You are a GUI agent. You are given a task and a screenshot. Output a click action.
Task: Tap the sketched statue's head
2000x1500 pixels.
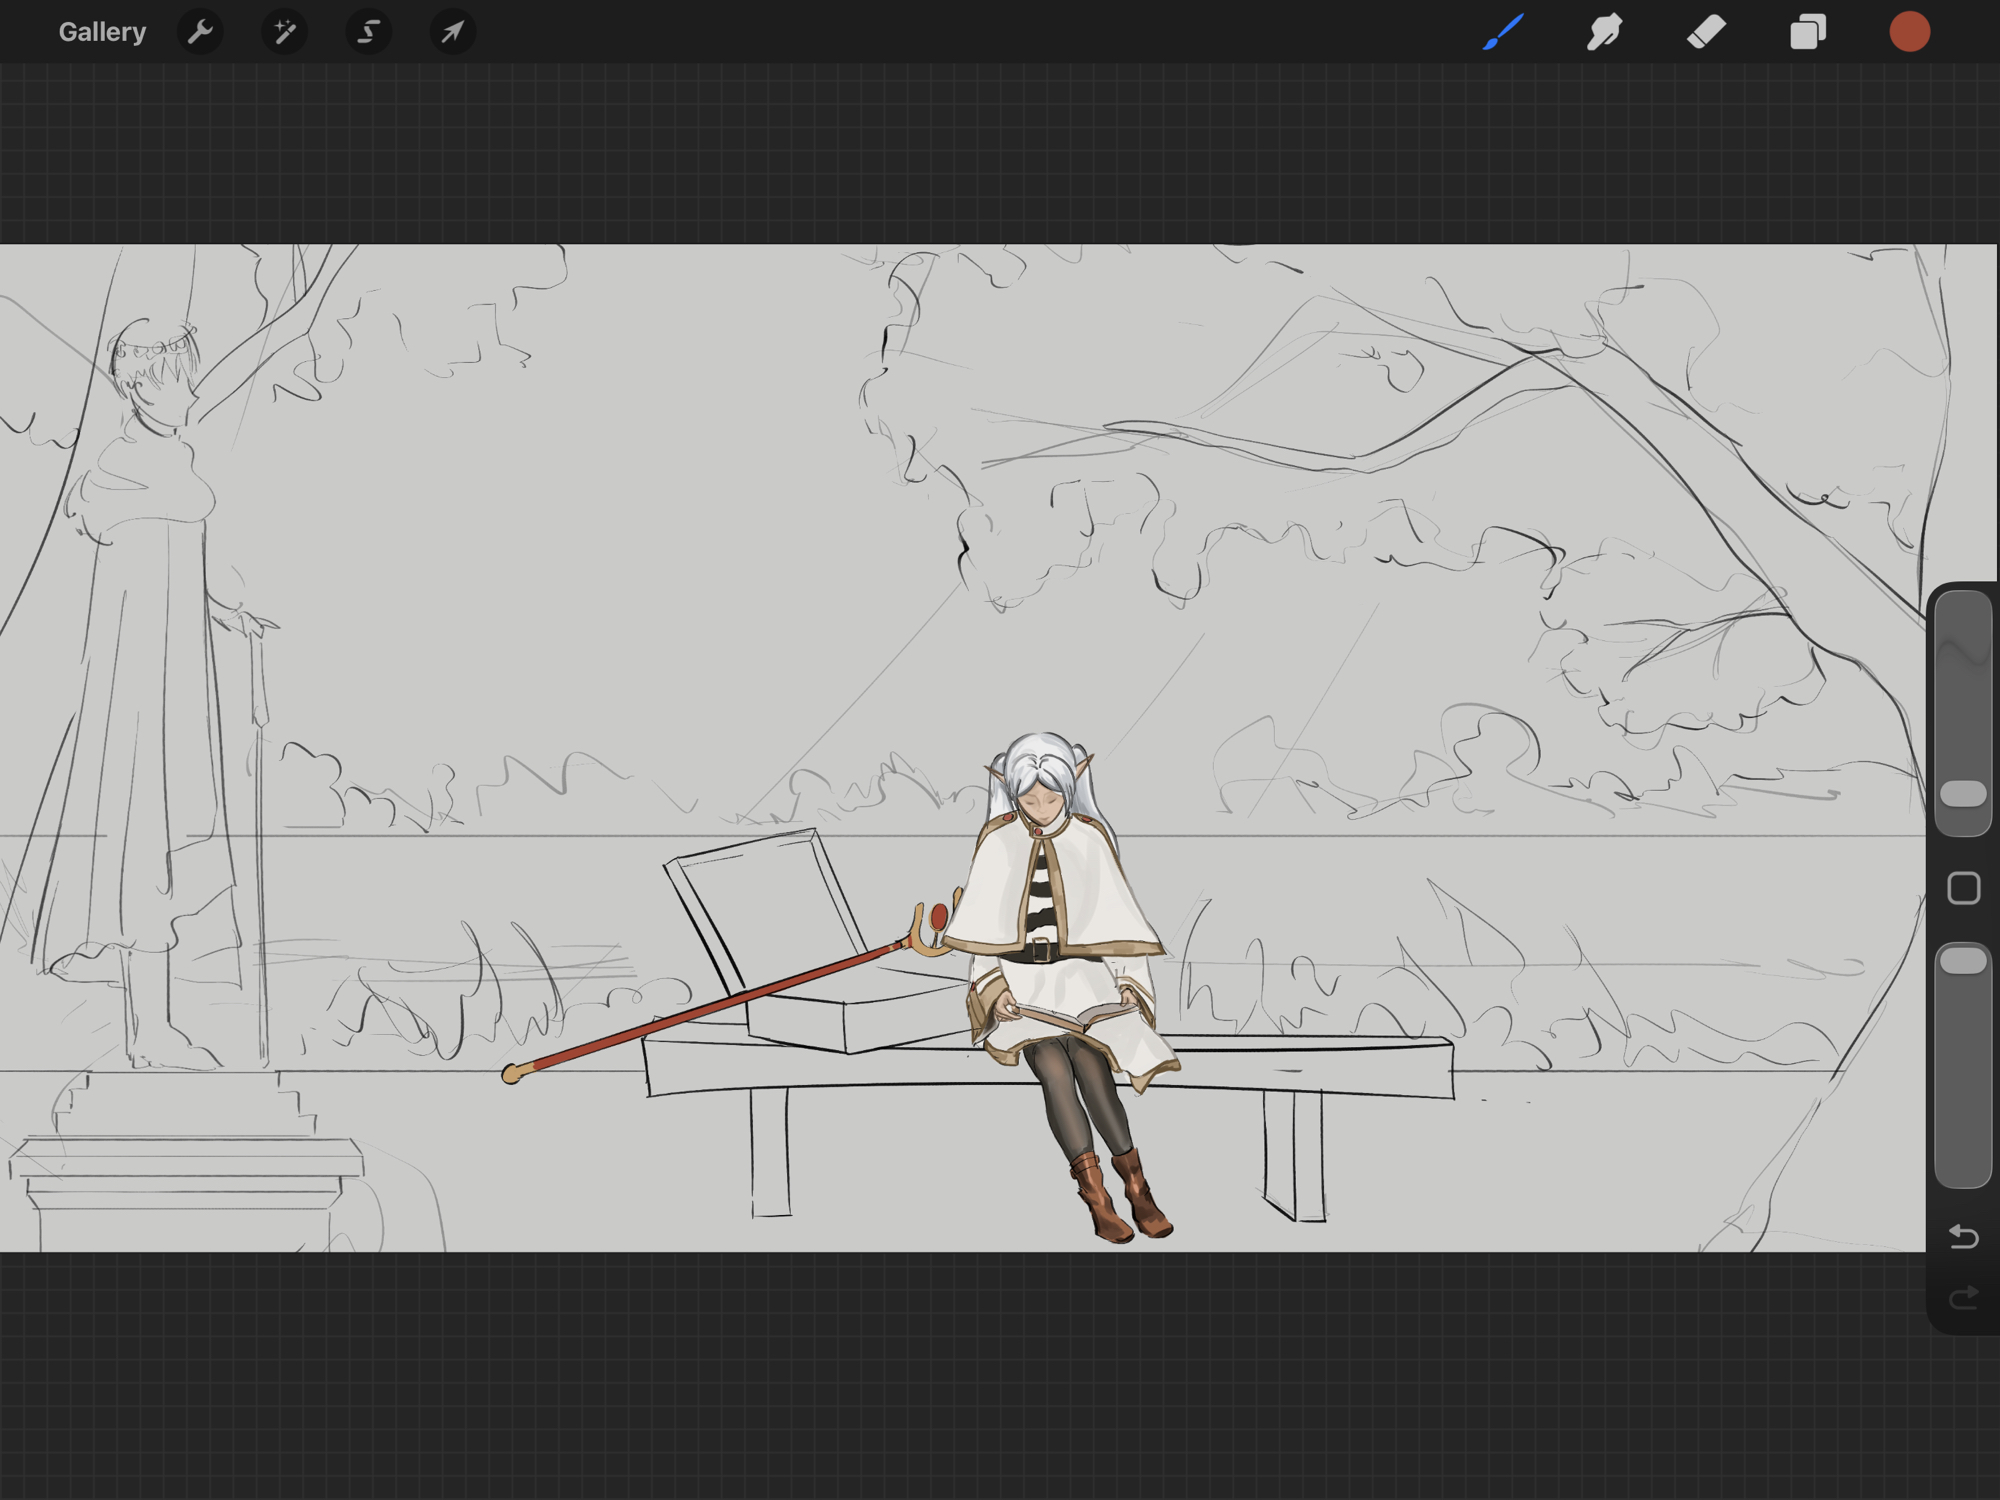pos(157,375)
